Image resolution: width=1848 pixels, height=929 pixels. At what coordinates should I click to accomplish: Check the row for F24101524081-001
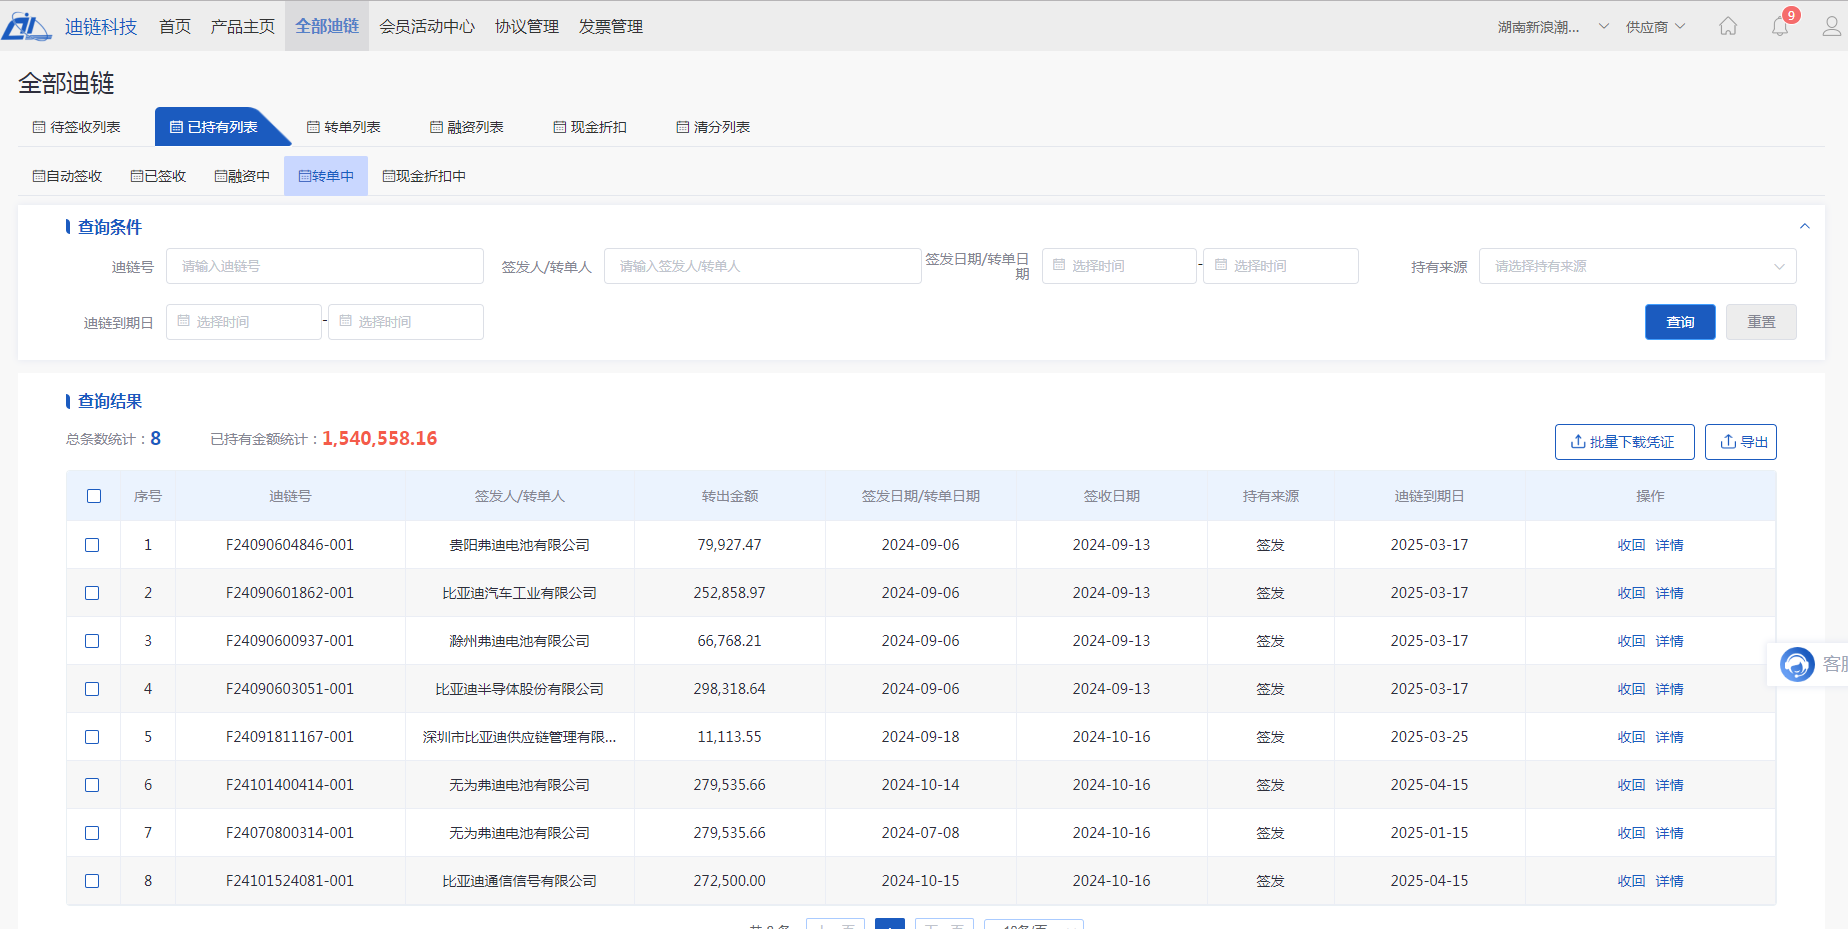pyautogui.click(x=92, y=881)
